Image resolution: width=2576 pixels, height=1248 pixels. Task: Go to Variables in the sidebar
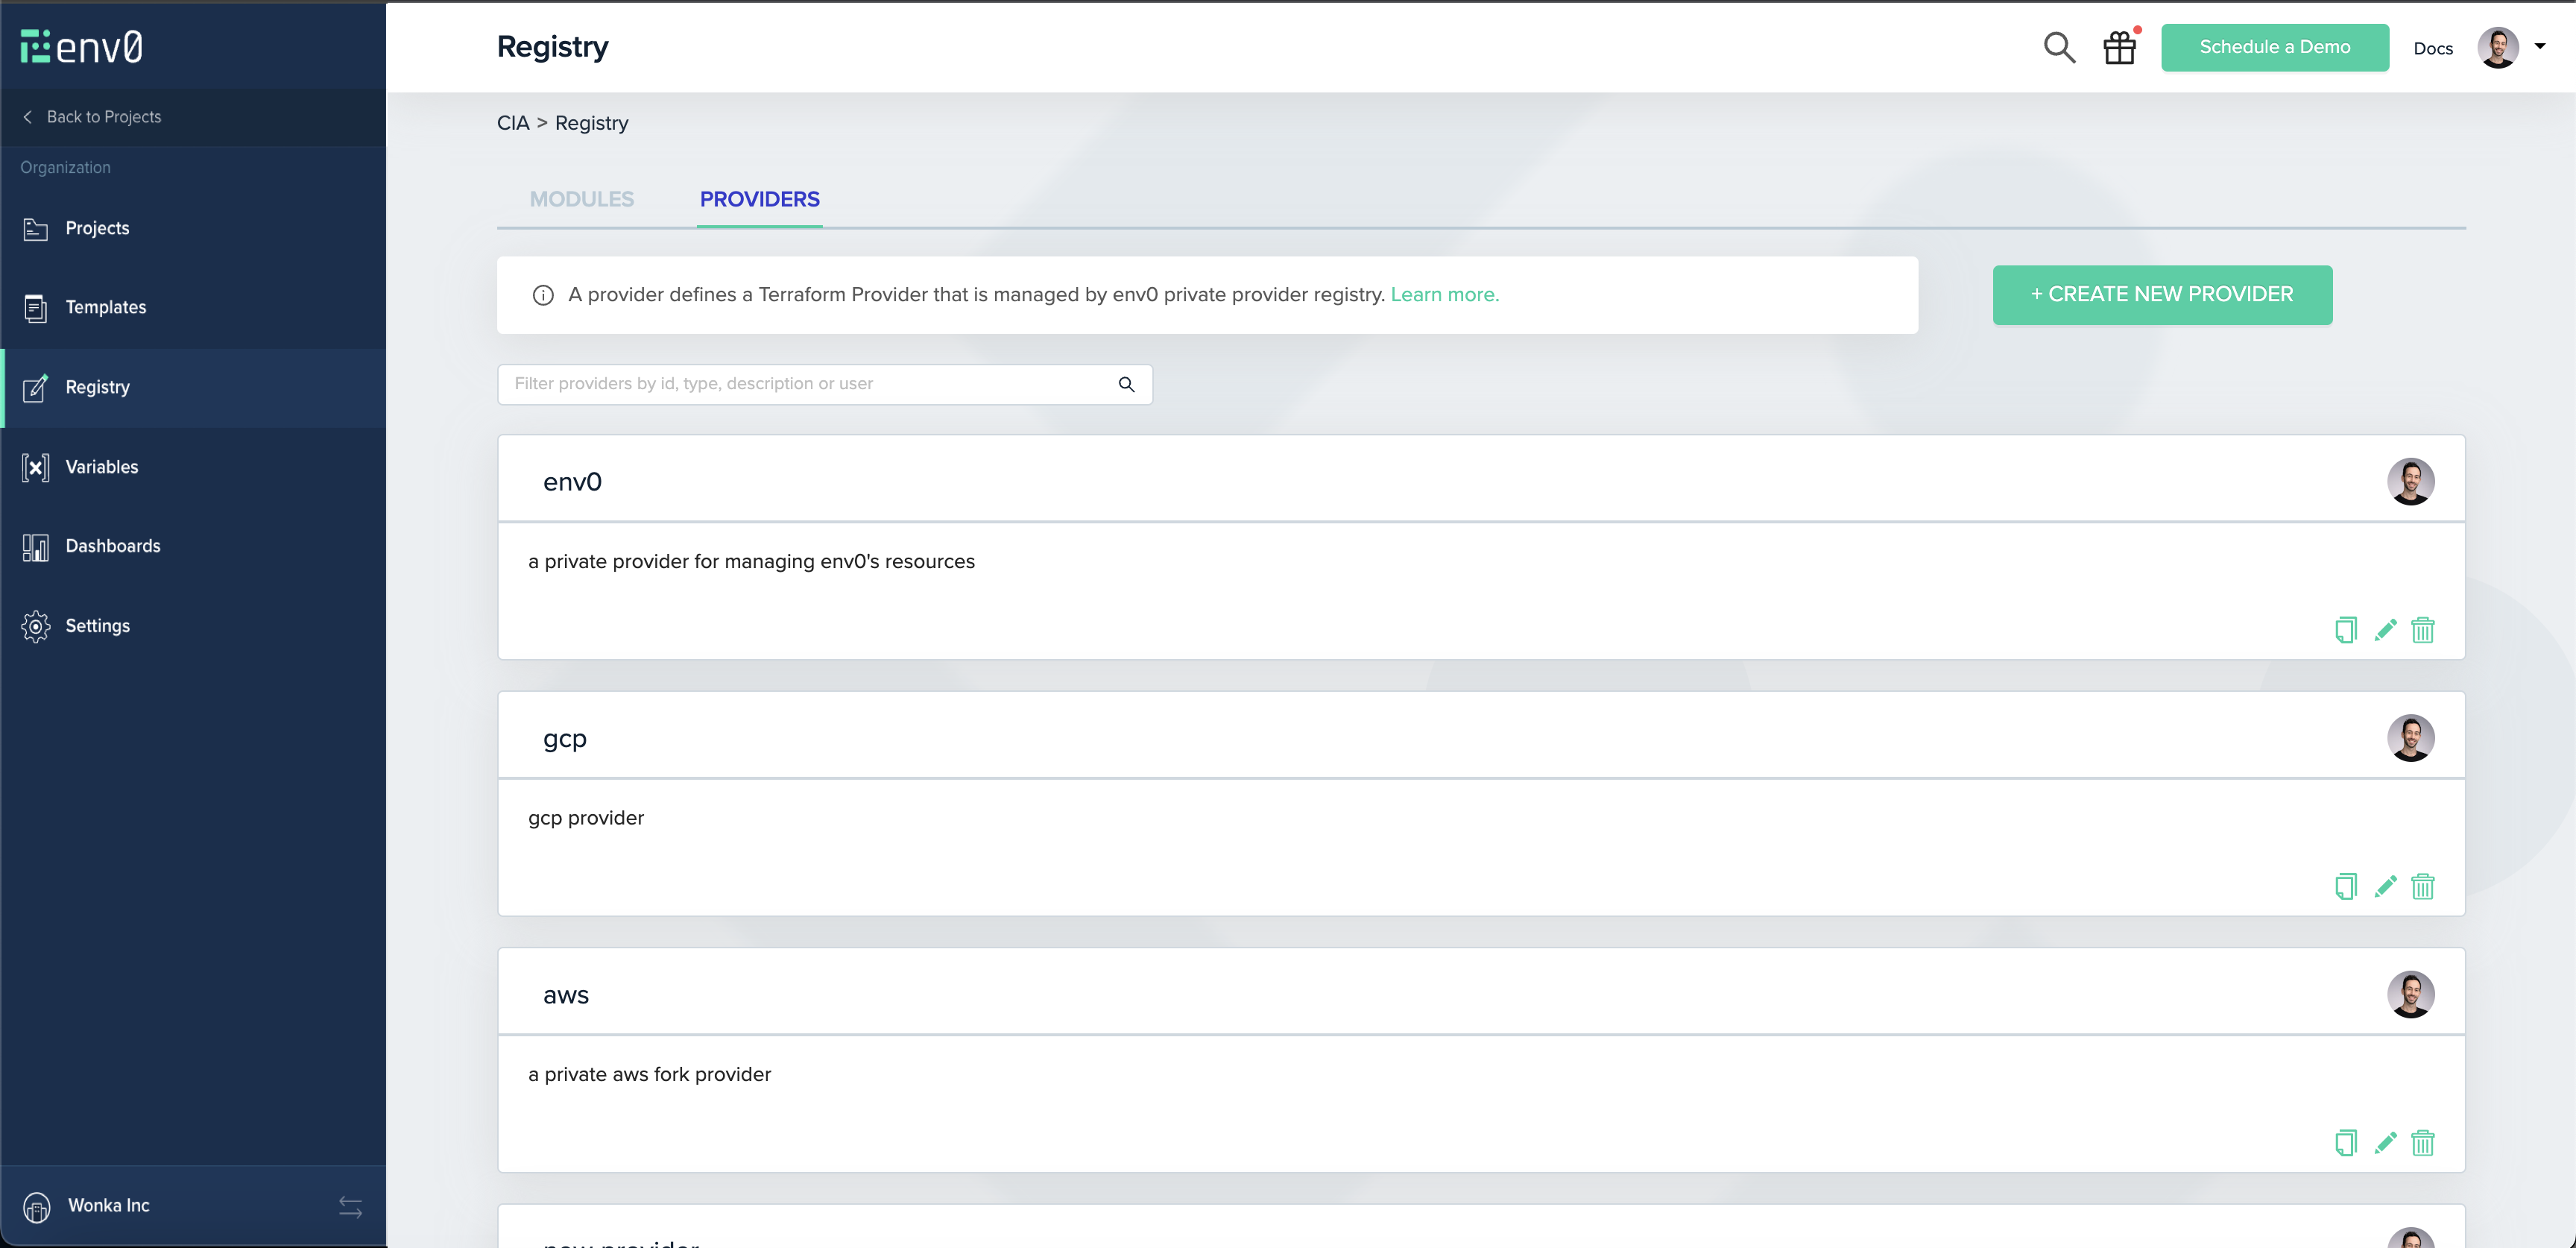click(101, 467)
